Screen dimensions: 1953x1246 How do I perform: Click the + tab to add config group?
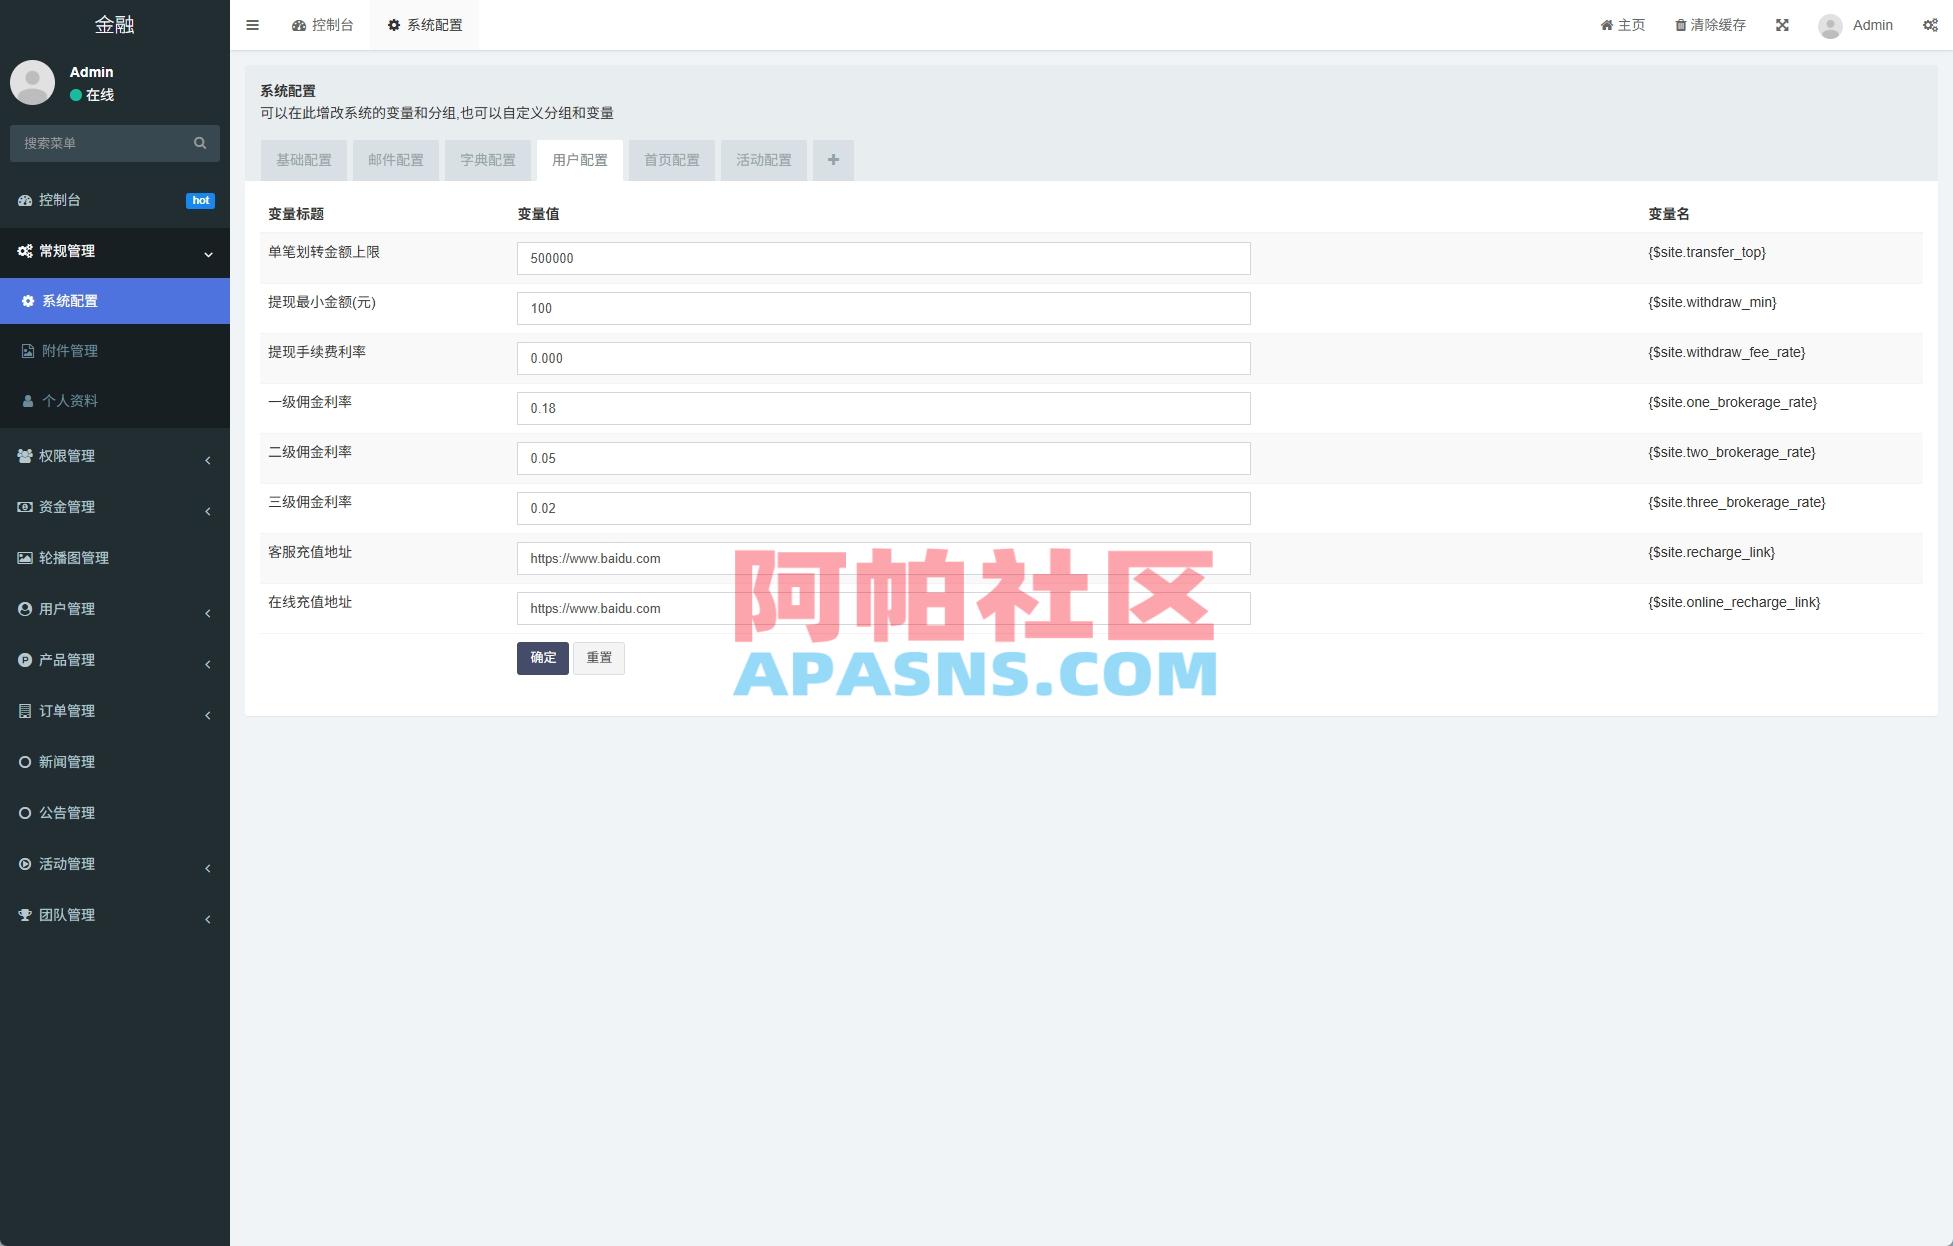point(833,160)
